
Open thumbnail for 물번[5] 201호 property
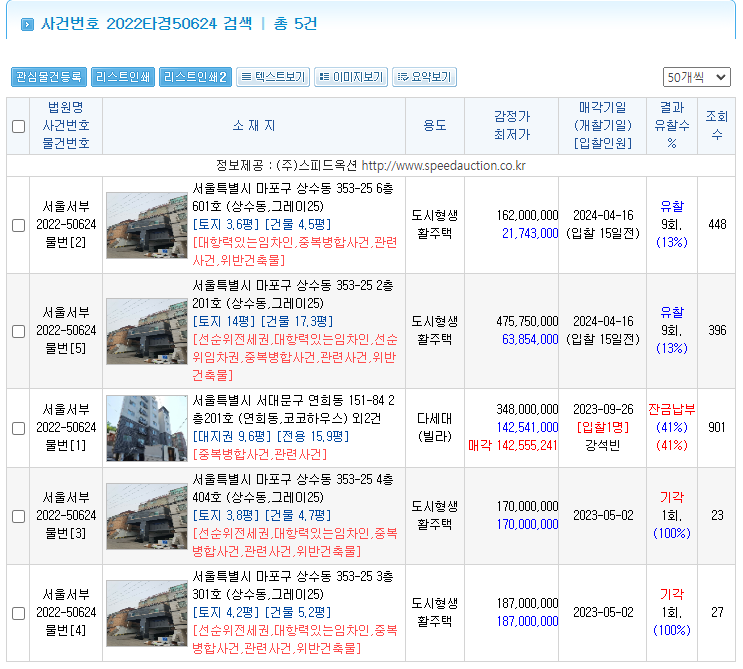point(147,331)
